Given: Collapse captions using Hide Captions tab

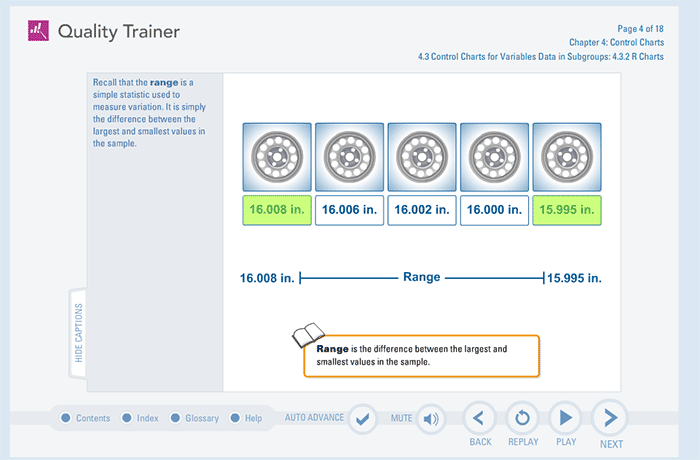Looking at the screenshot, I should (78, 334).
